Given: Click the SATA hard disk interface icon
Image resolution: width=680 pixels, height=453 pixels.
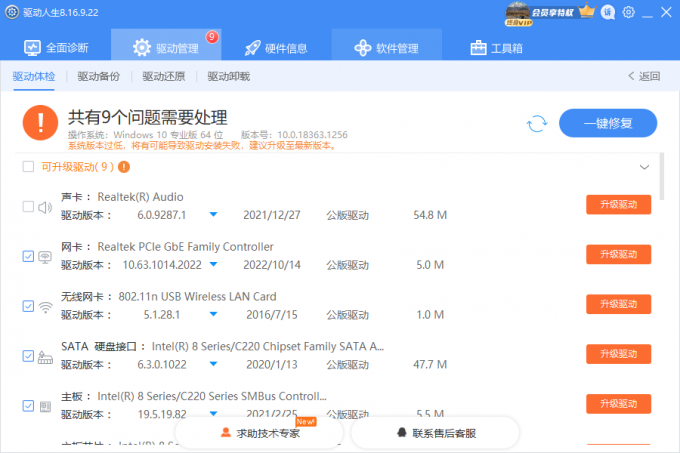Looking at the screenshot, I should 45,357.
